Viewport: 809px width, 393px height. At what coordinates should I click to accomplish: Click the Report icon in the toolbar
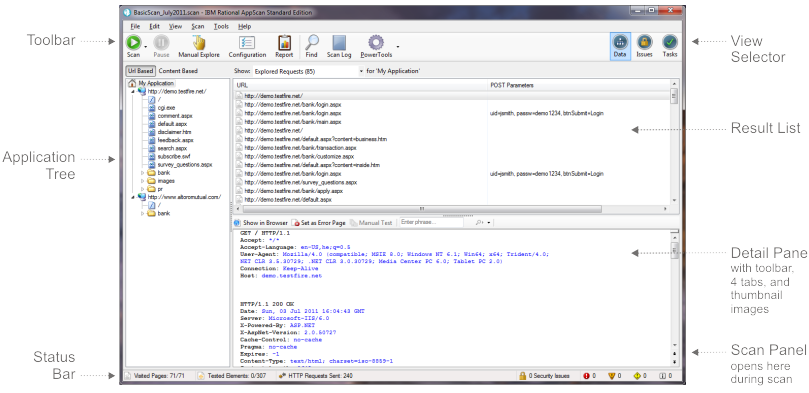284,46
